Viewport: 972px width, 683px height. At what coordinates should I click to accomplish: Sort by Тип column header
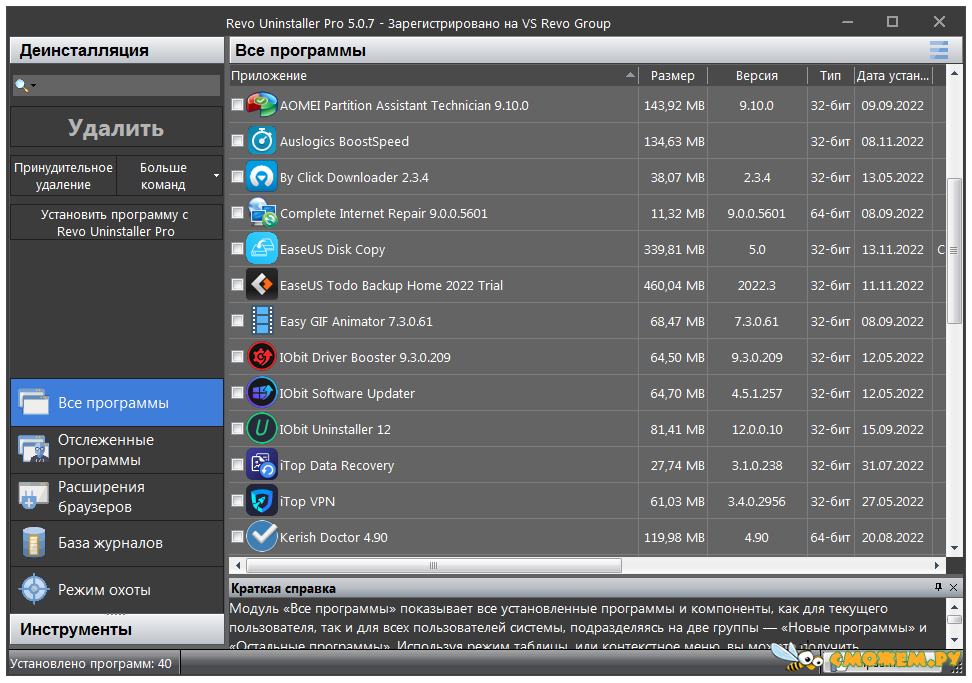click(x=831, y=76)
